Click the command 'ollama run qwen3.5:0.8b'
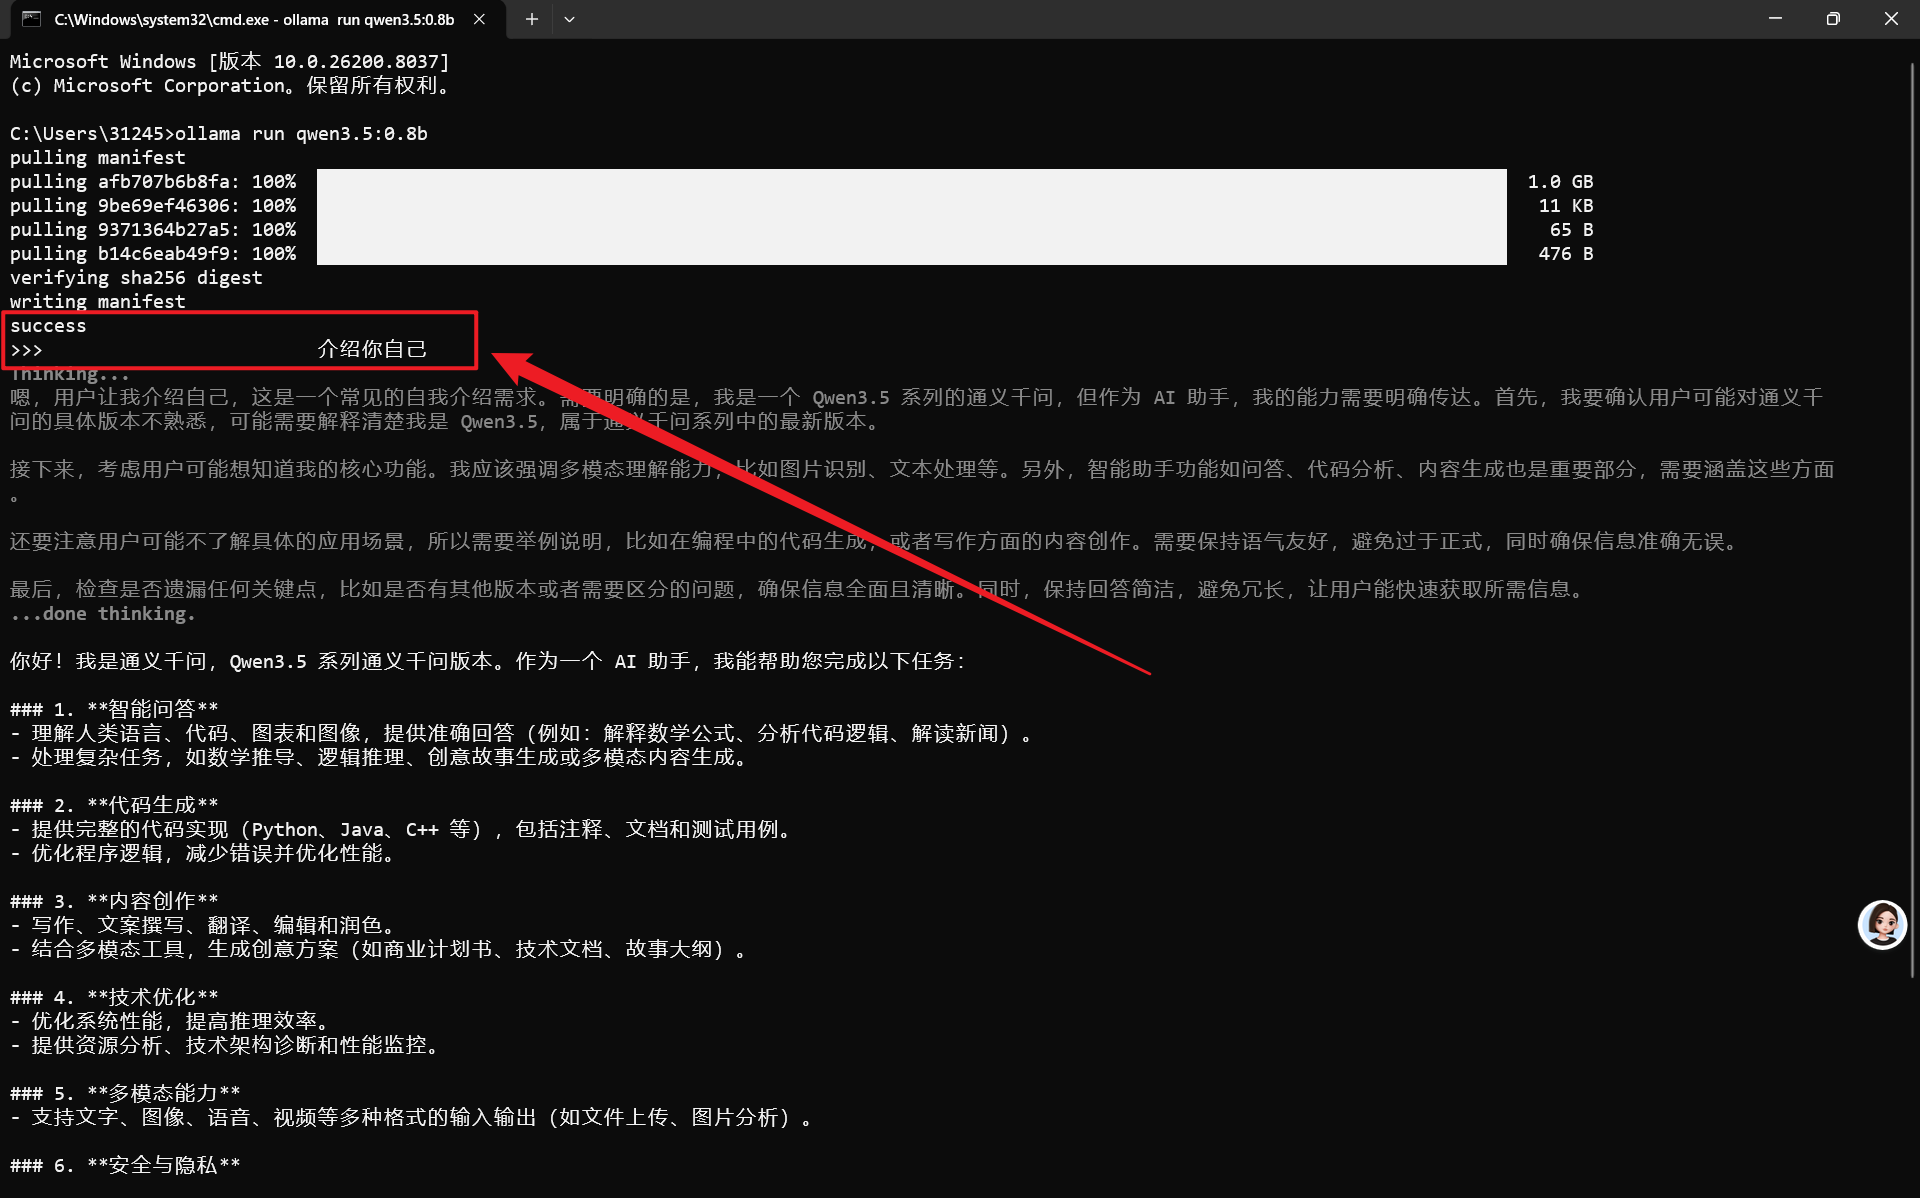Screen dimensions: 1920x1198 click(301, 134)
